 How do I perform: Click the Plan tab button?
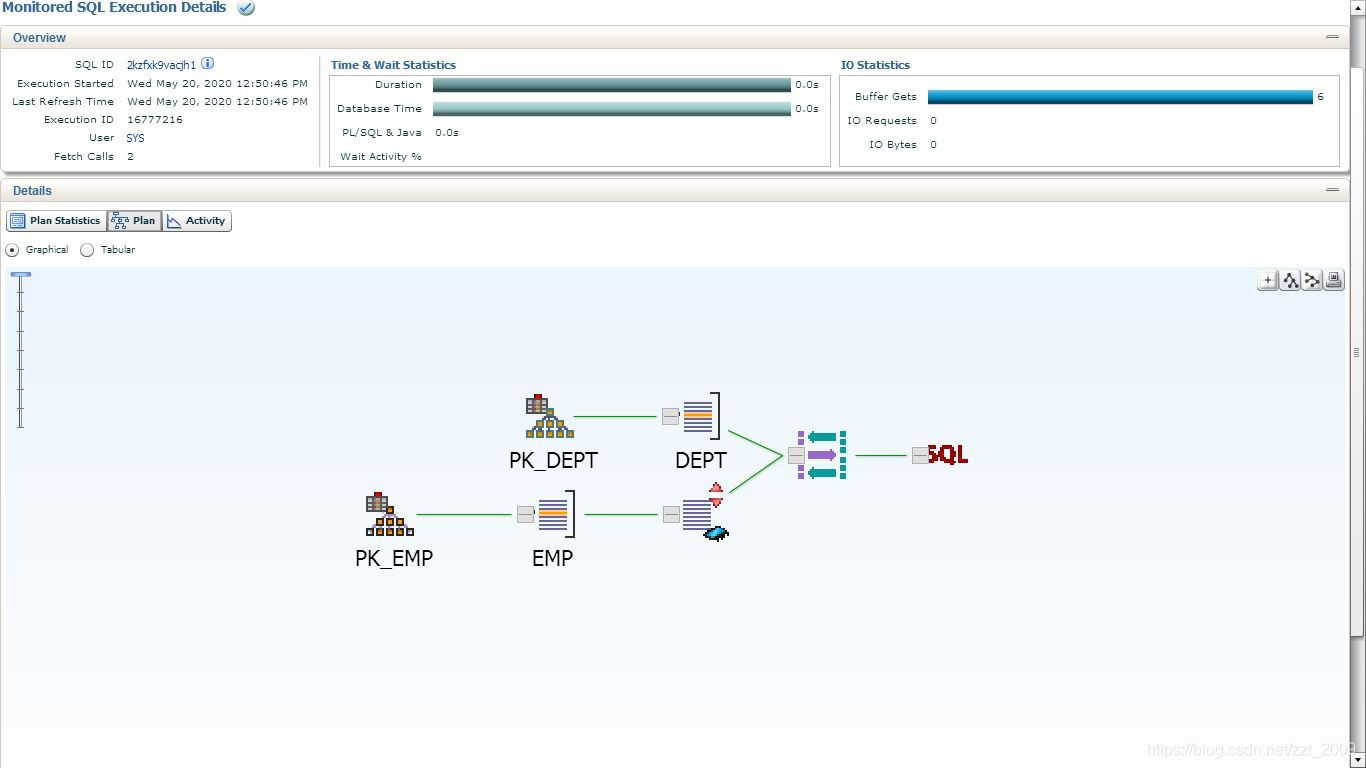pos(134,221)
